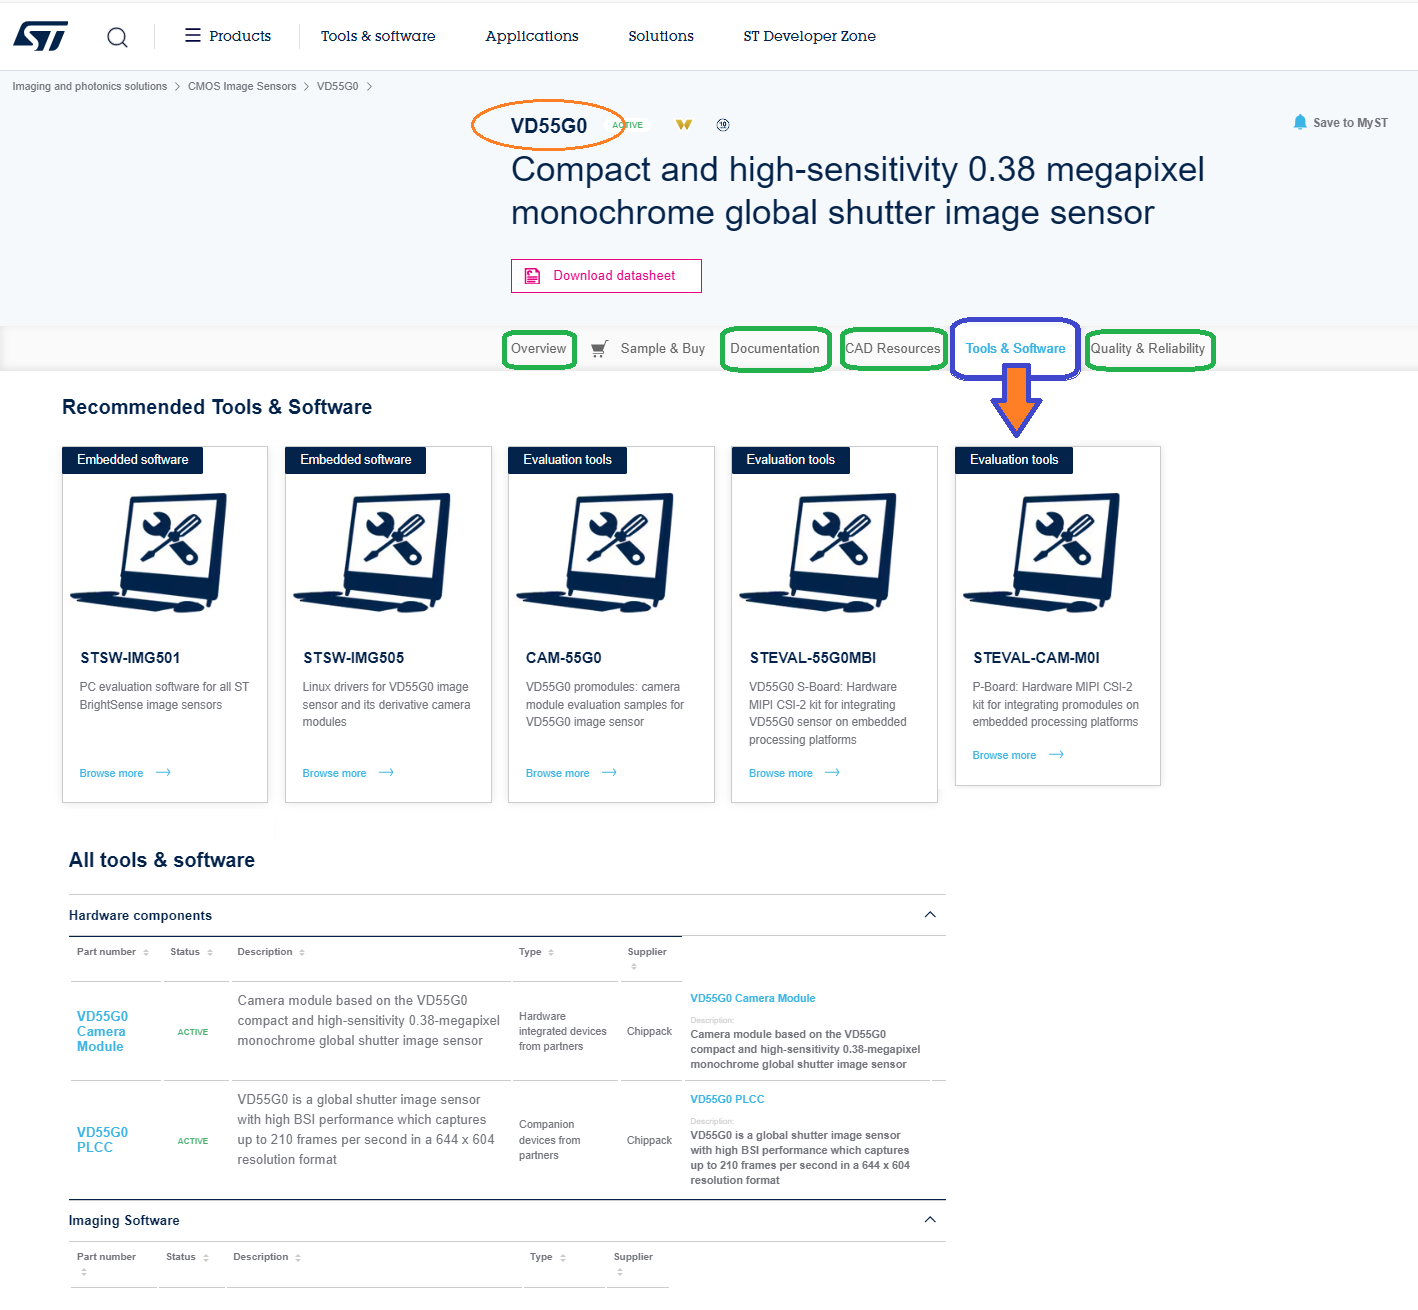Image resolution: width=1418 pixels, height=1310 pixels.
Task: Switch to the Documentation tab
Action: point(775,349)
